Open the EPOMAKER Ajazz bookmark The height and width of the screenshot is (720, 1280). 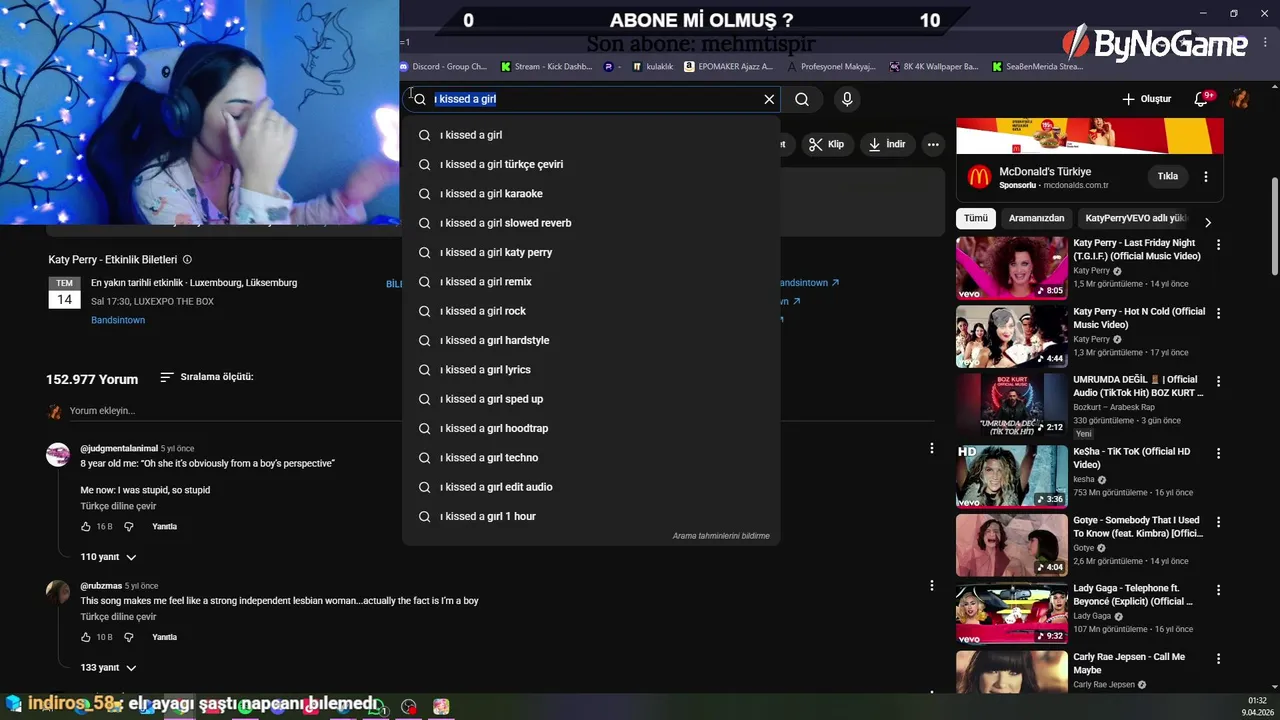coord(729,66)
